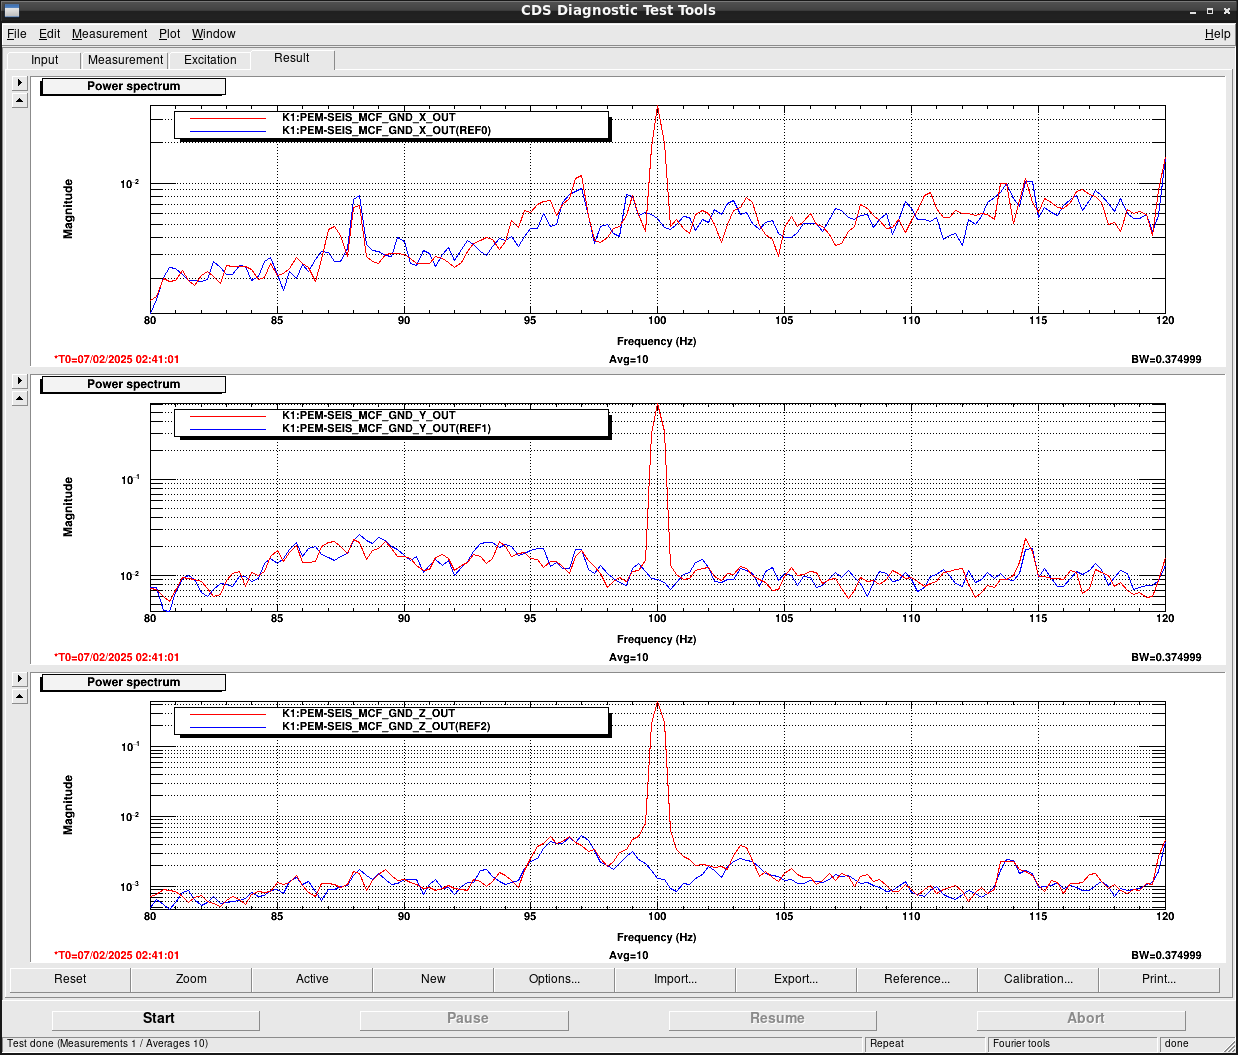Click BW=0.374999 under GND_X plot
Screen dimensions: 1238x1055
(x=1166, y=359)
